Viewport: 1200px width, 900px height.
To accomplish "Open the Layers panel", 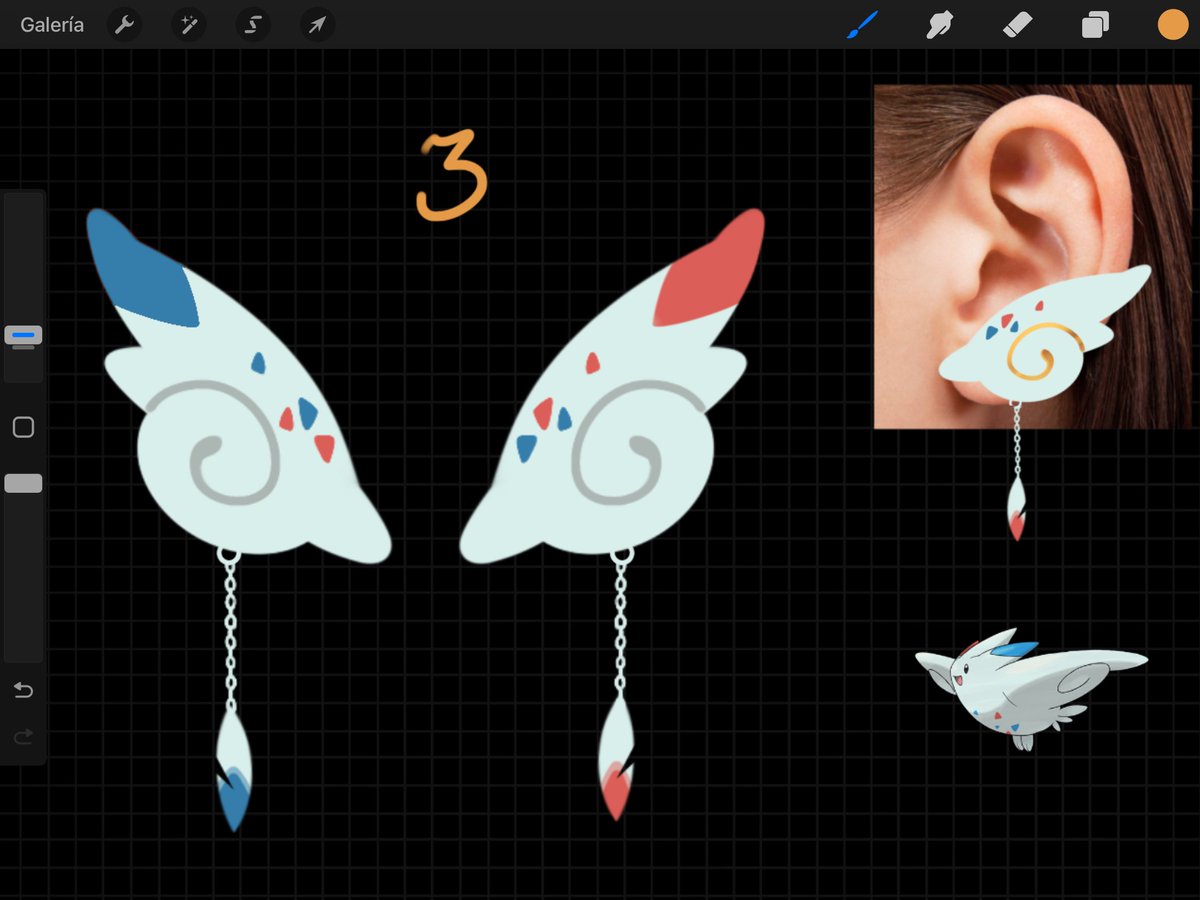I will tap(1095, 25).
